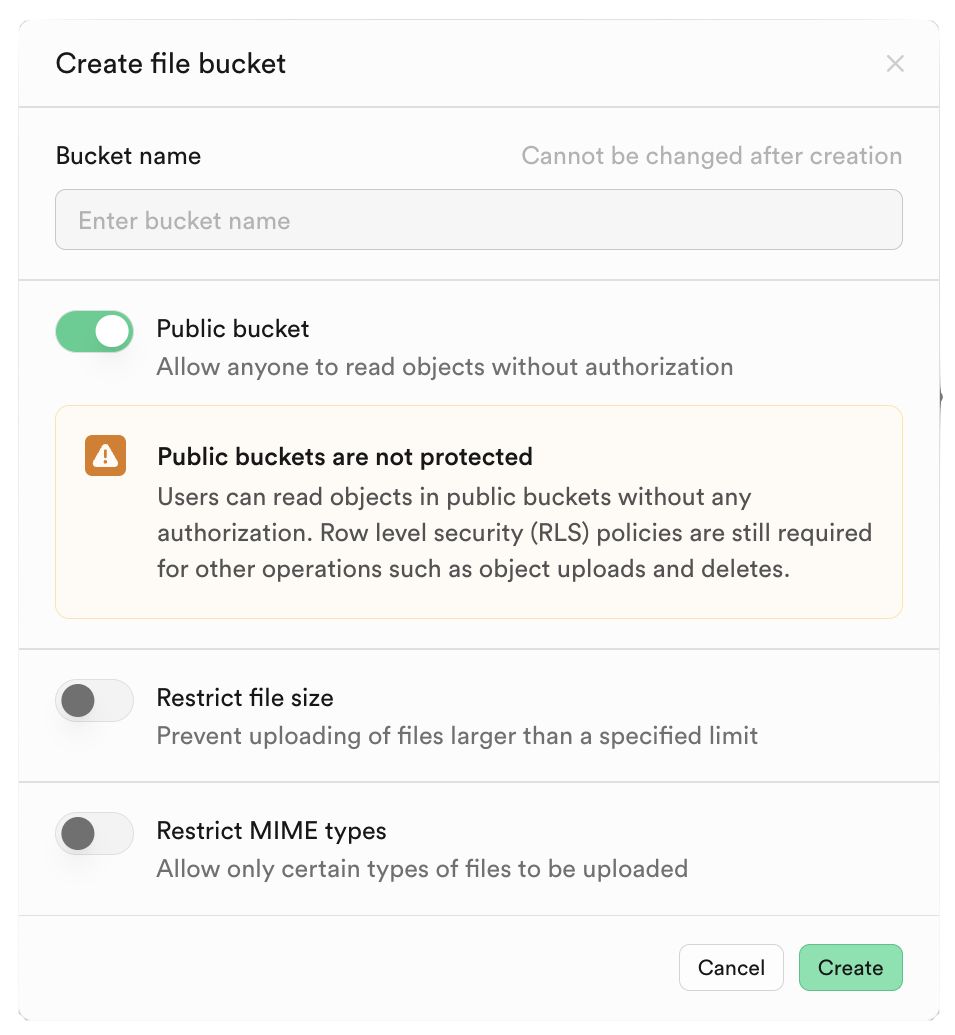955x1035 pixels.
Task: Click the Bucket name label
Action: 128,156
